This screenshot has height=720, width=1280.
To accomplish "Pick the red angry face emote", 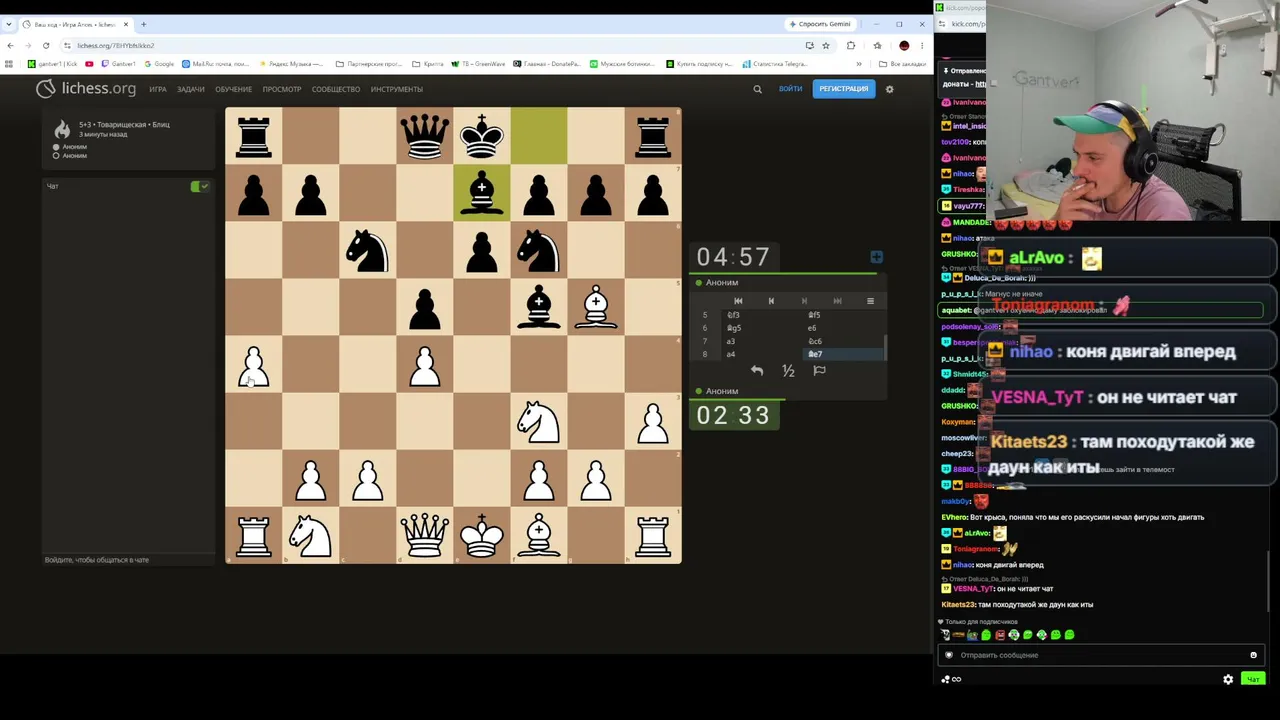I will tap(1000, 635).
